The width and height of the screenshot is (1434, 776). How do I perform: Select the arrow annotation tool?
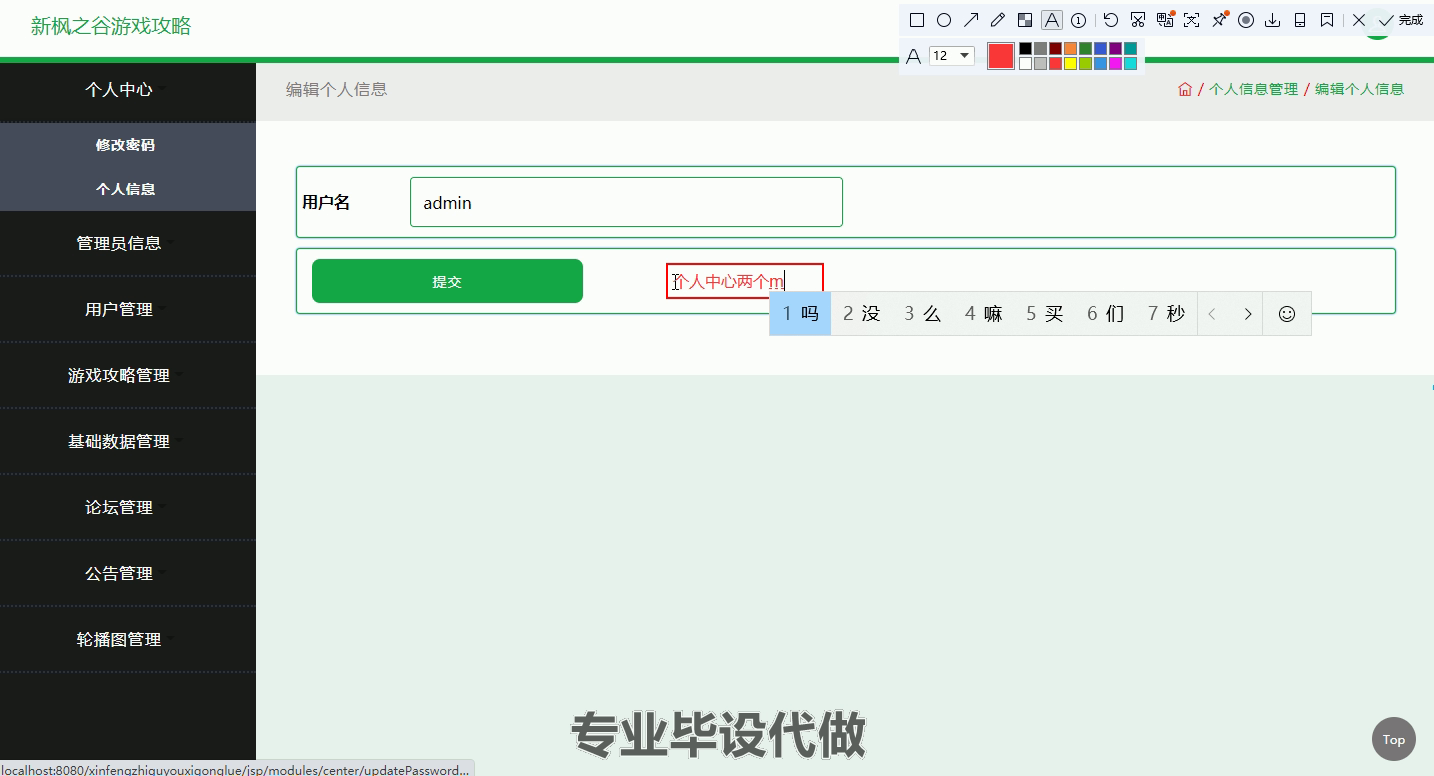click(x=970, y=20)
